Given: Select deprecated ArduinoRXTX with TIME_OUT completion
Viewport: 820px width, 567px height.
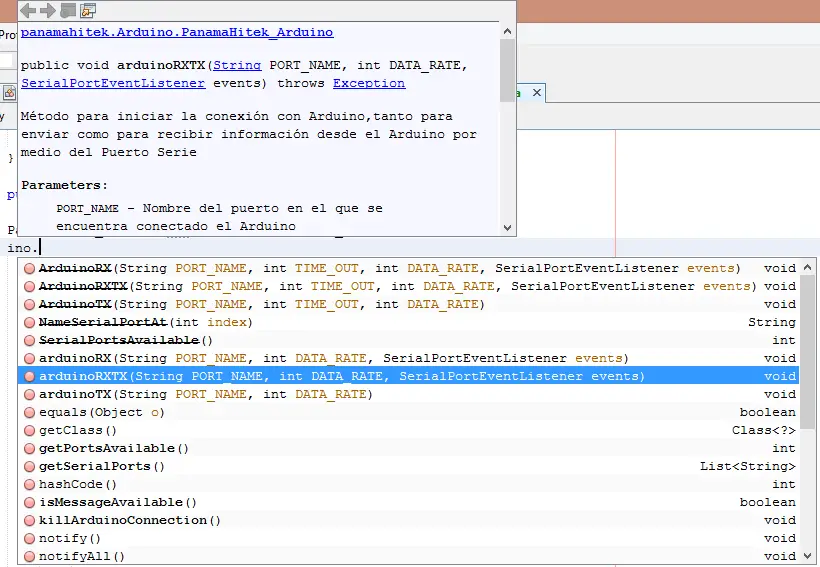Looking at the screenshot, I should pos(408,286).
